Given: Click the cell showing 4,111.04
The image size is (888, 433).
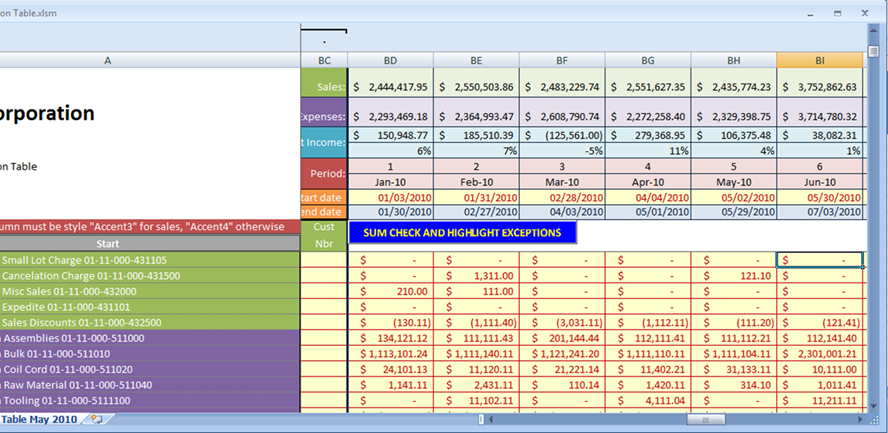Looking at the screenshot, I should pyautogui.click(x=648, y=401).
